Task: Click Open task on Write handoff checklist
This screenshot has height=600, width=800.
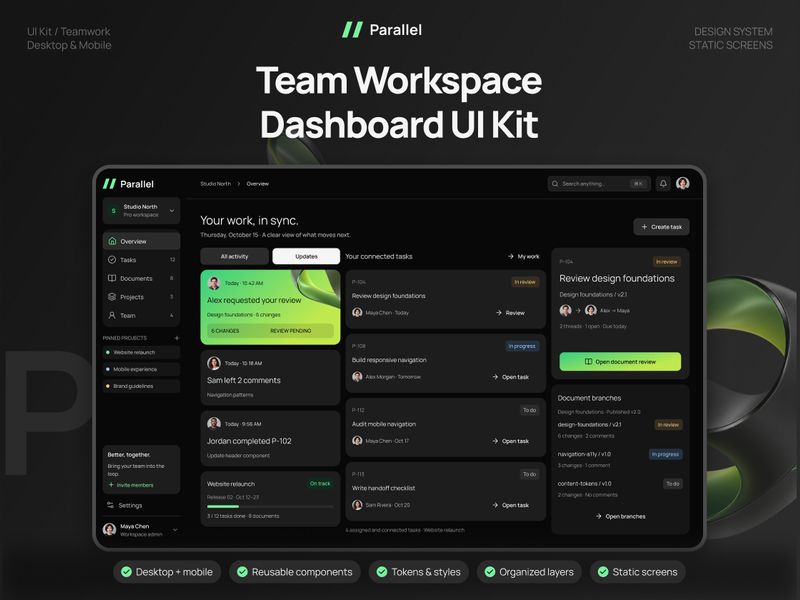Action: (x=510, y=505)
